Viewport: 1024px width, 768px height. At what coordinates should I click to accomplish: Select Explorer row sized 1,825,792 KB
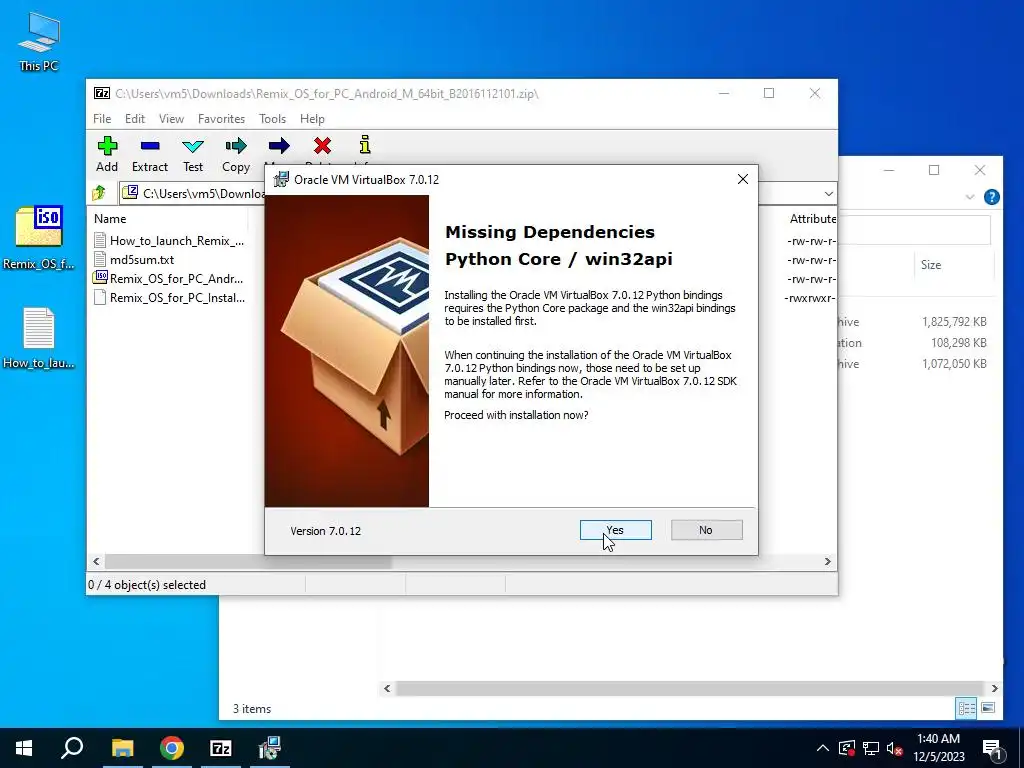(x=916, y=322)
